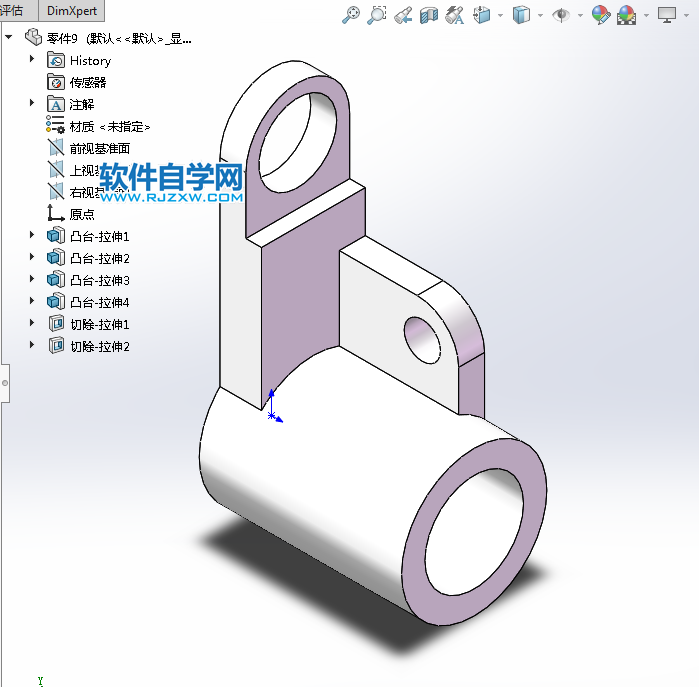
Task: Expand the 注解 annotations folder
Action: pyautogui.click(x=32, y=103)
